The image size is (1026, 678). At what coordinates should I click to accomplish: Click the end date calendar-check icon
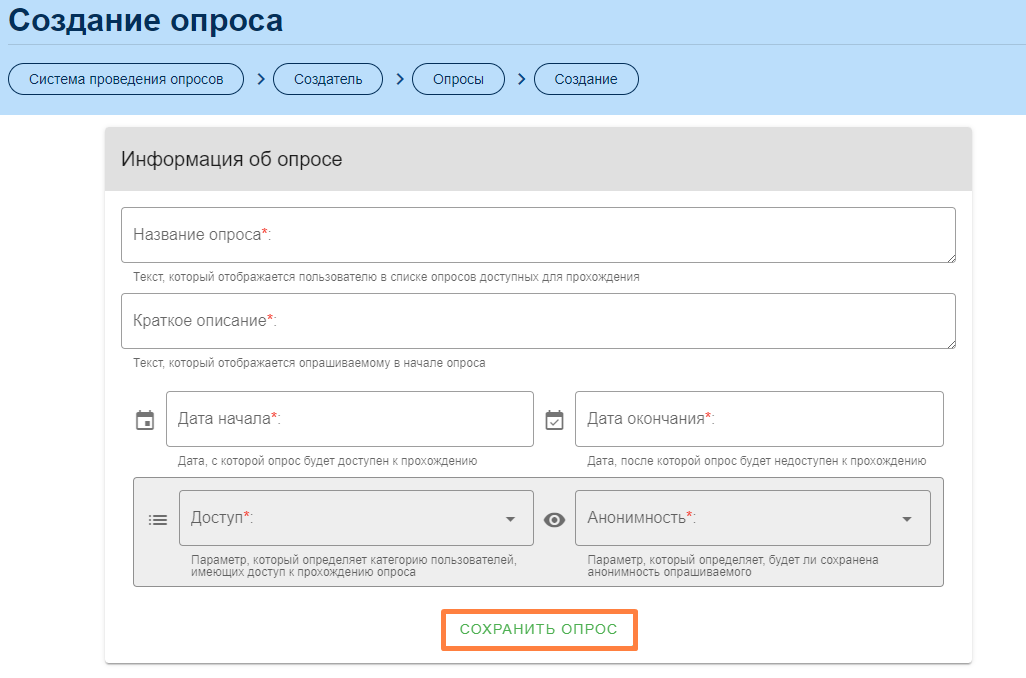click(554, 420)
